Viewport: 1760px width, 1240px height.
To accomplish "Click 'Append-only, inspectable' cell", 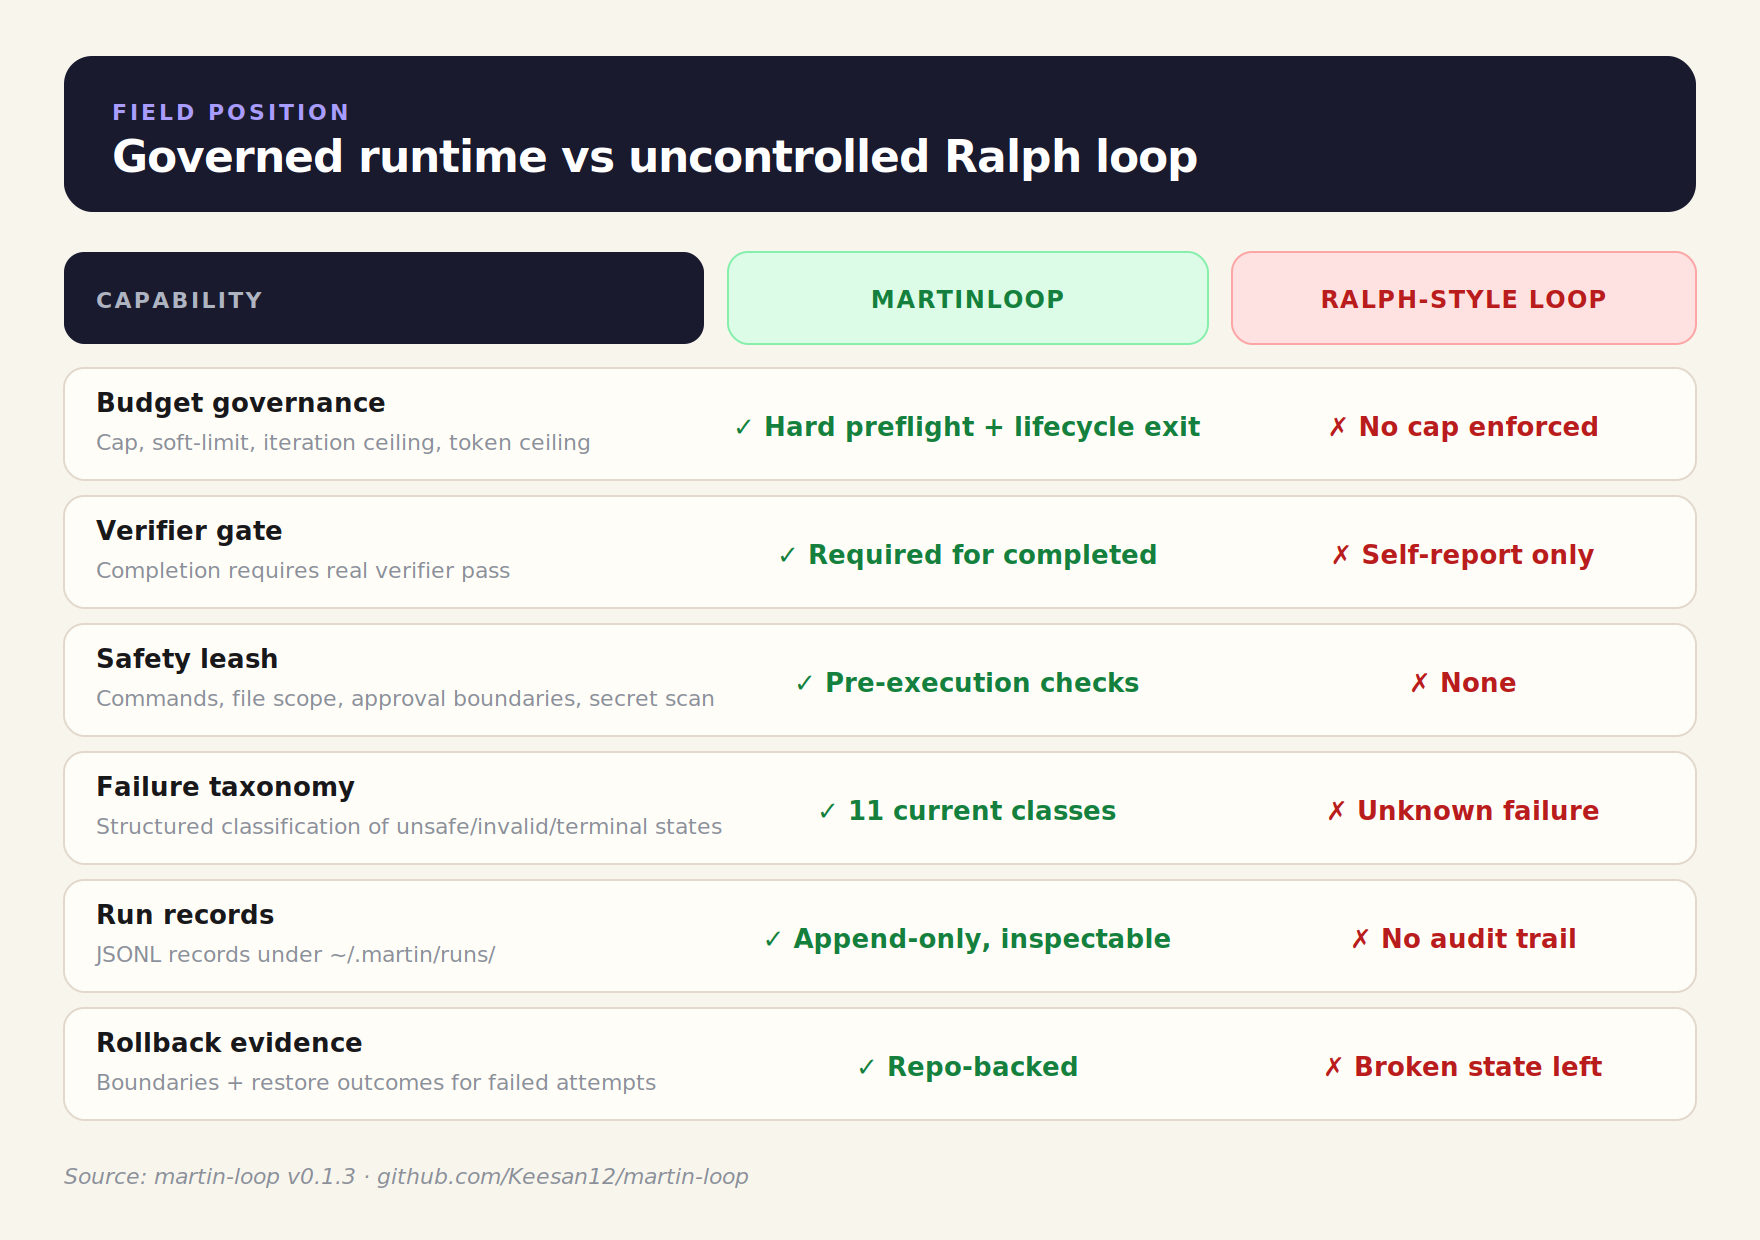I will pyautogui.click(x=967, y=939).
